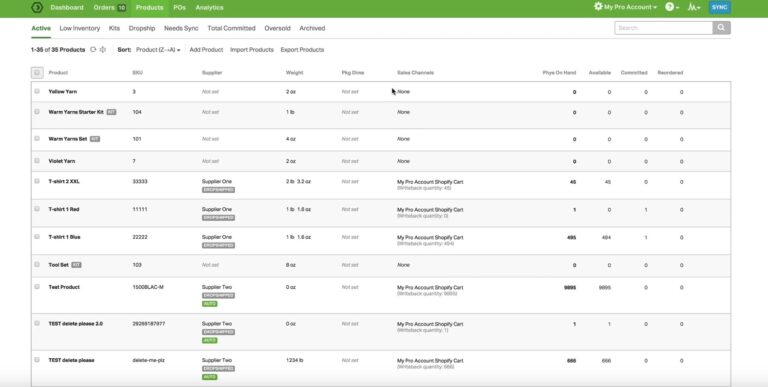
Task: Expand the My Pro Account dropdown
Action: (630, 7)
